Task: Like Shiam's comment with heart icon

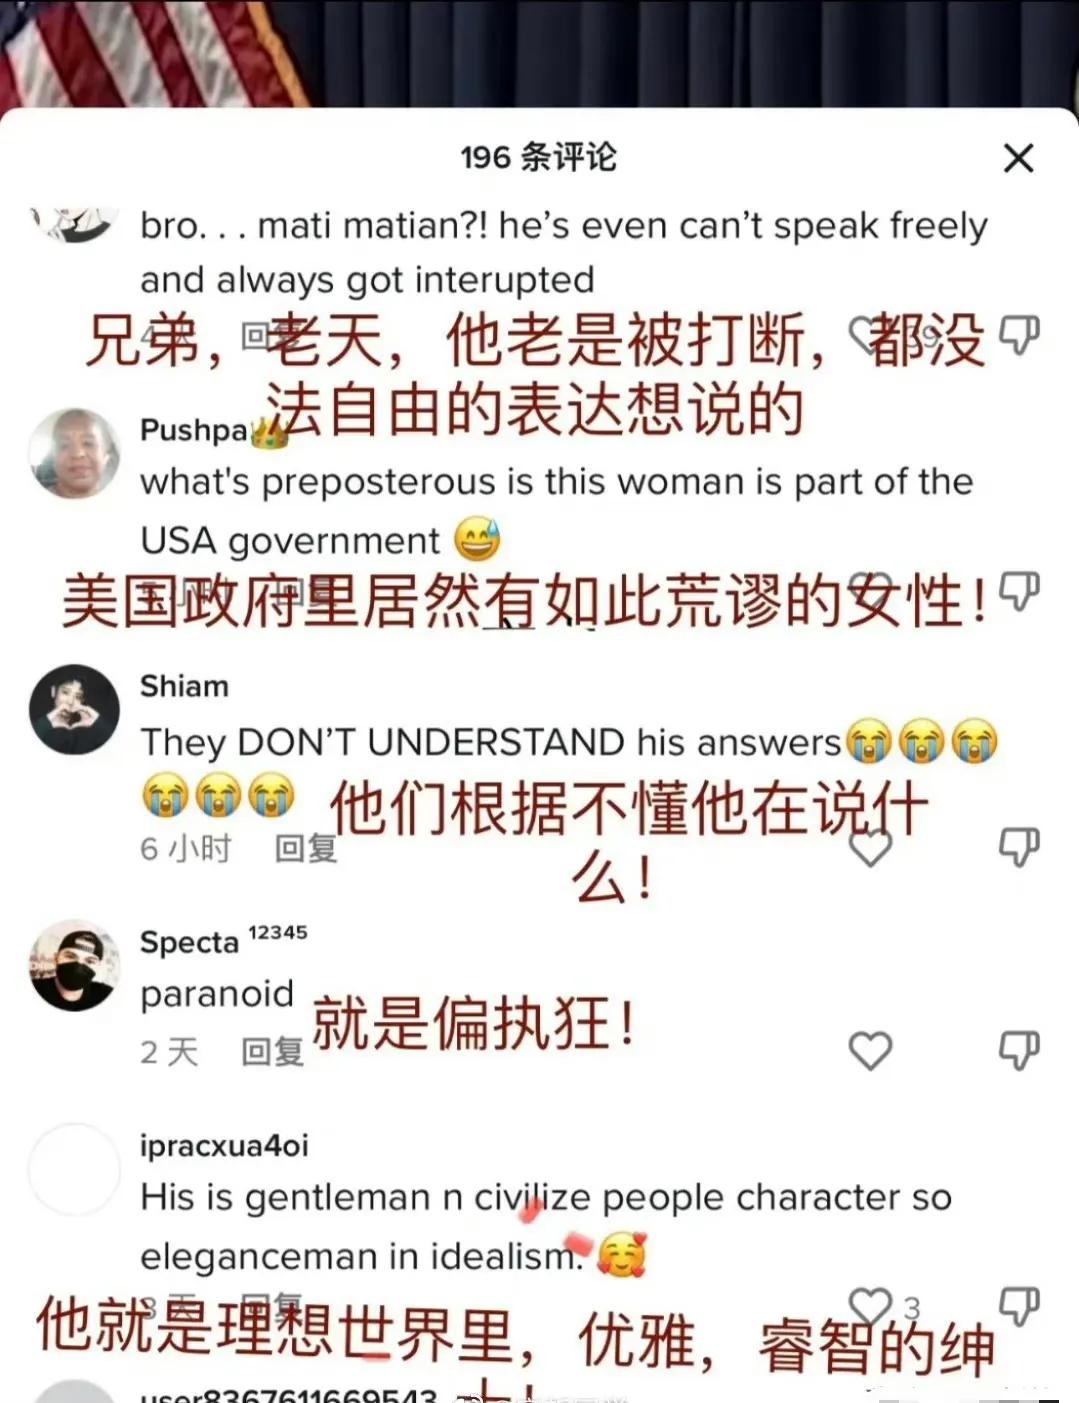Action: click(x=870, y=847)
